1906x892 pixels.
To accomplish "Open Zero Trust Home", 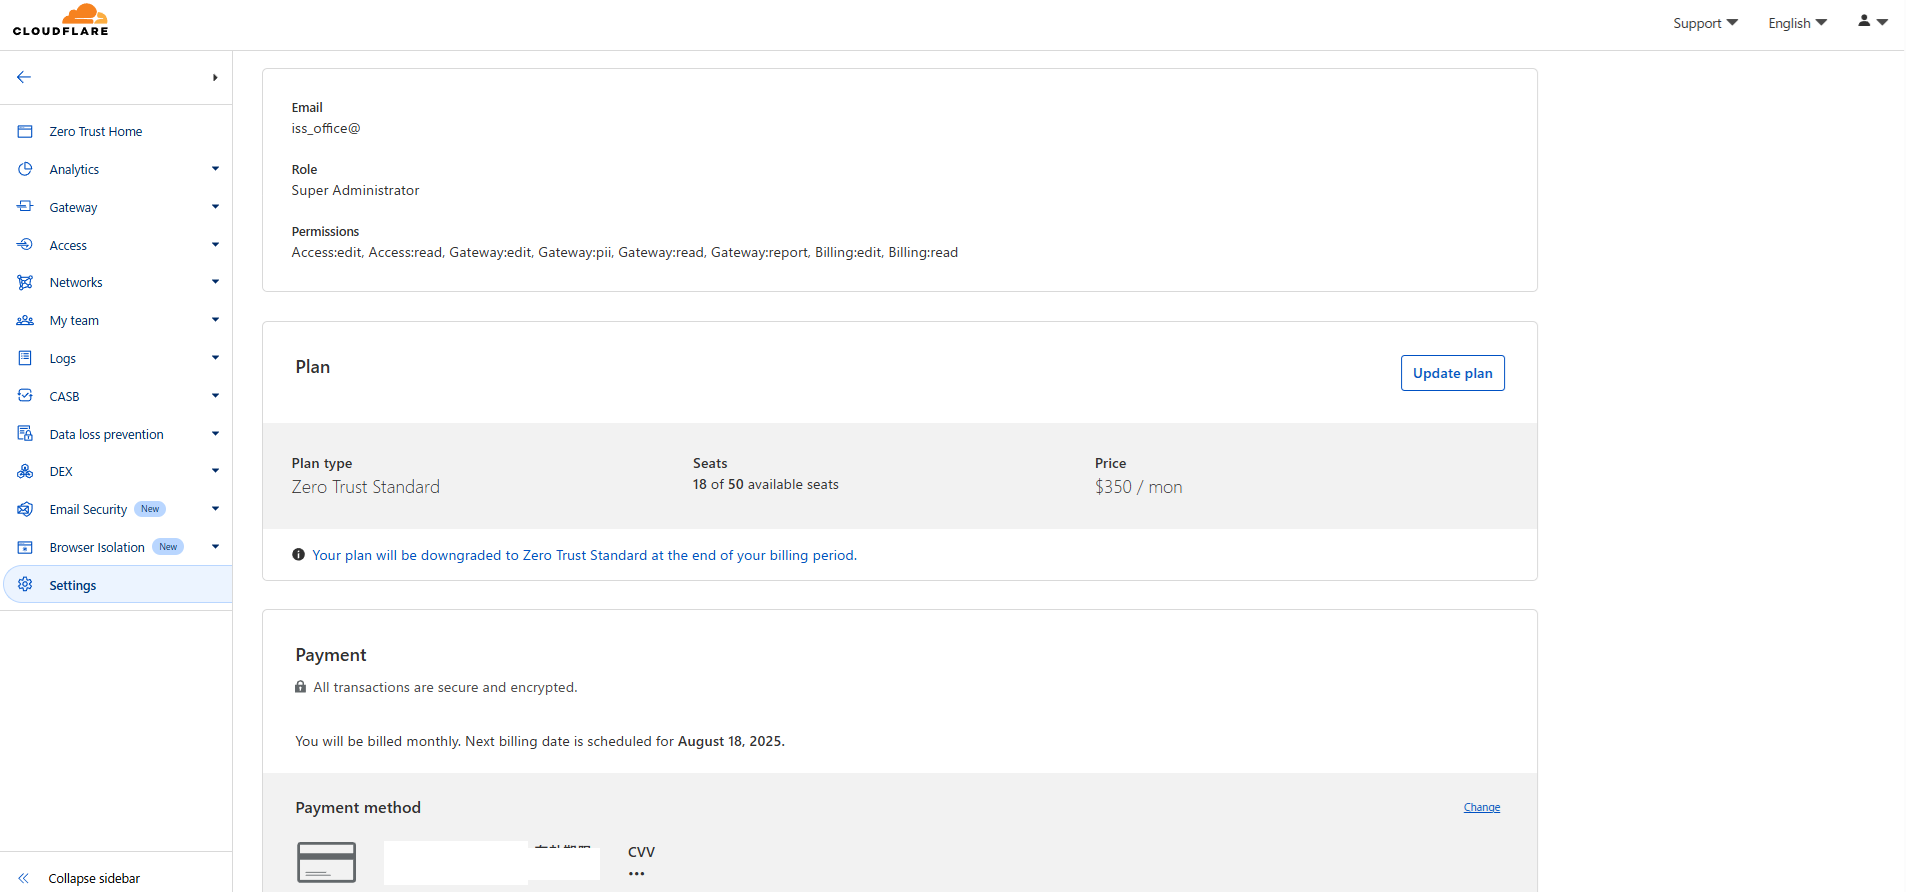I will pyautogui.click(x=96, y=131).
